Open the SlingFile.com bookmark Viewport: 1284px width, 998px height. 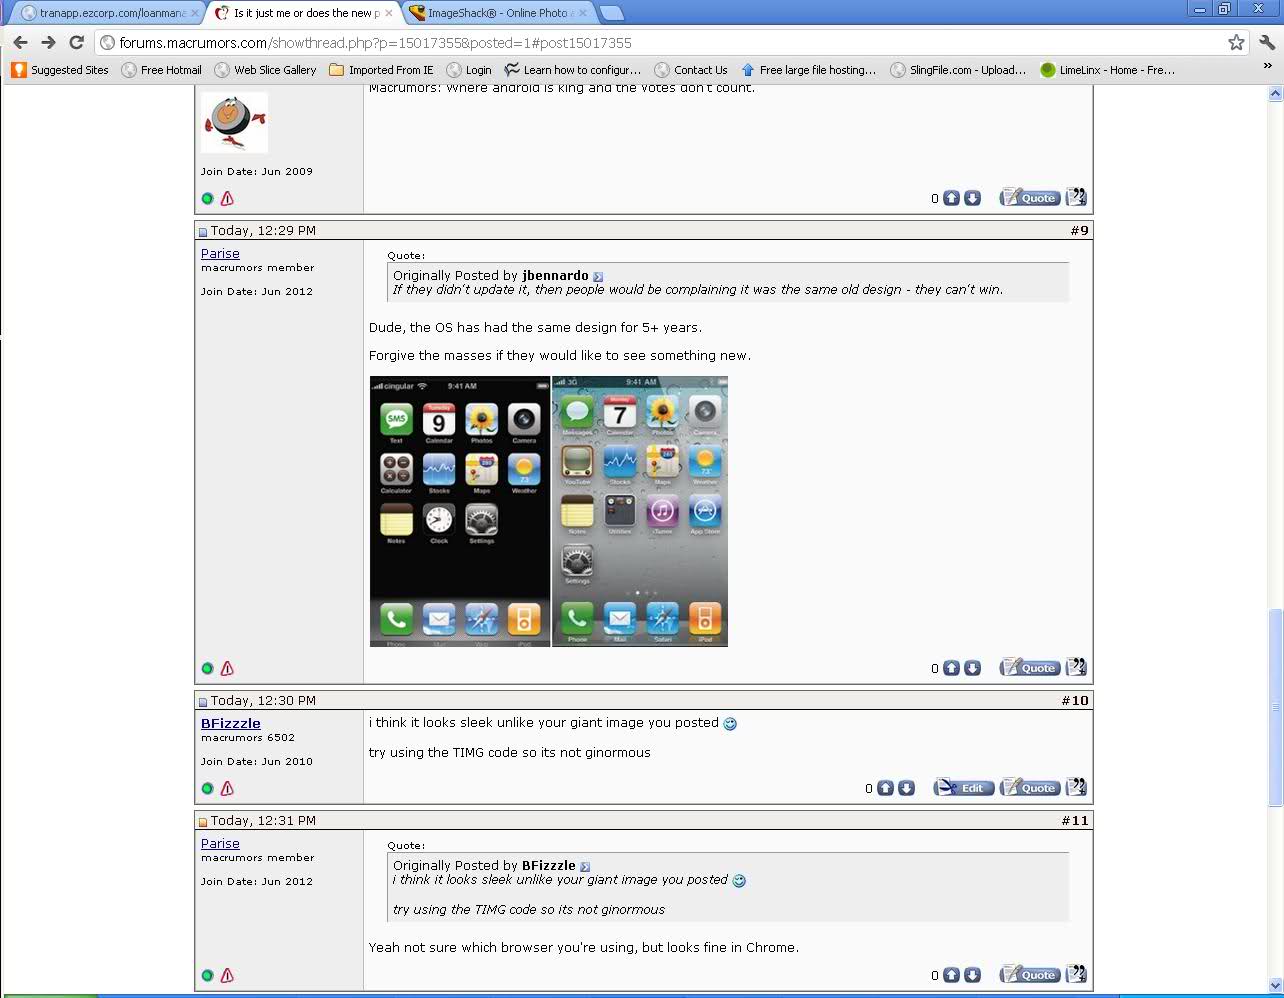[959, 70]
